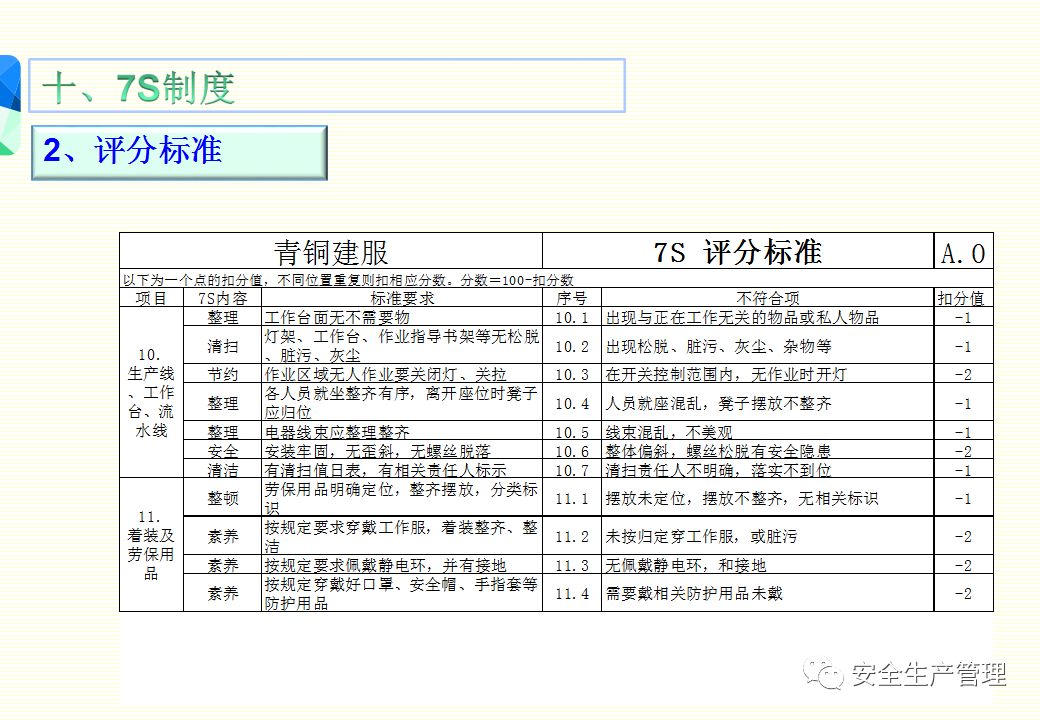The height and width of the screenshot is (720, 1040).
Task: Select the 2、评分标准 heading box
Action: (x=179, y=152)
